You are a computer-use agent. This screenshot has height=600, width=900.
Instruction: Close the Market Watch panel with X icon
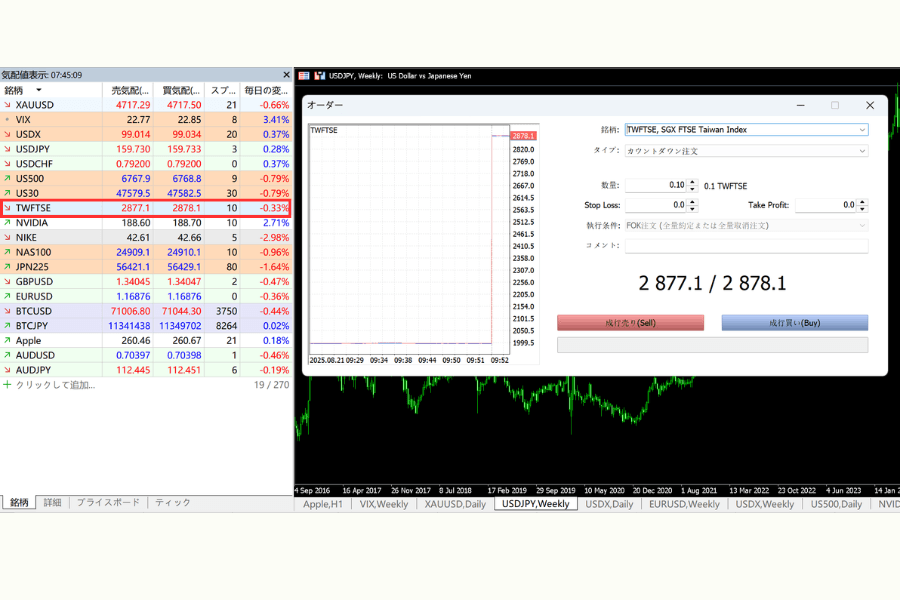(286, 75)
